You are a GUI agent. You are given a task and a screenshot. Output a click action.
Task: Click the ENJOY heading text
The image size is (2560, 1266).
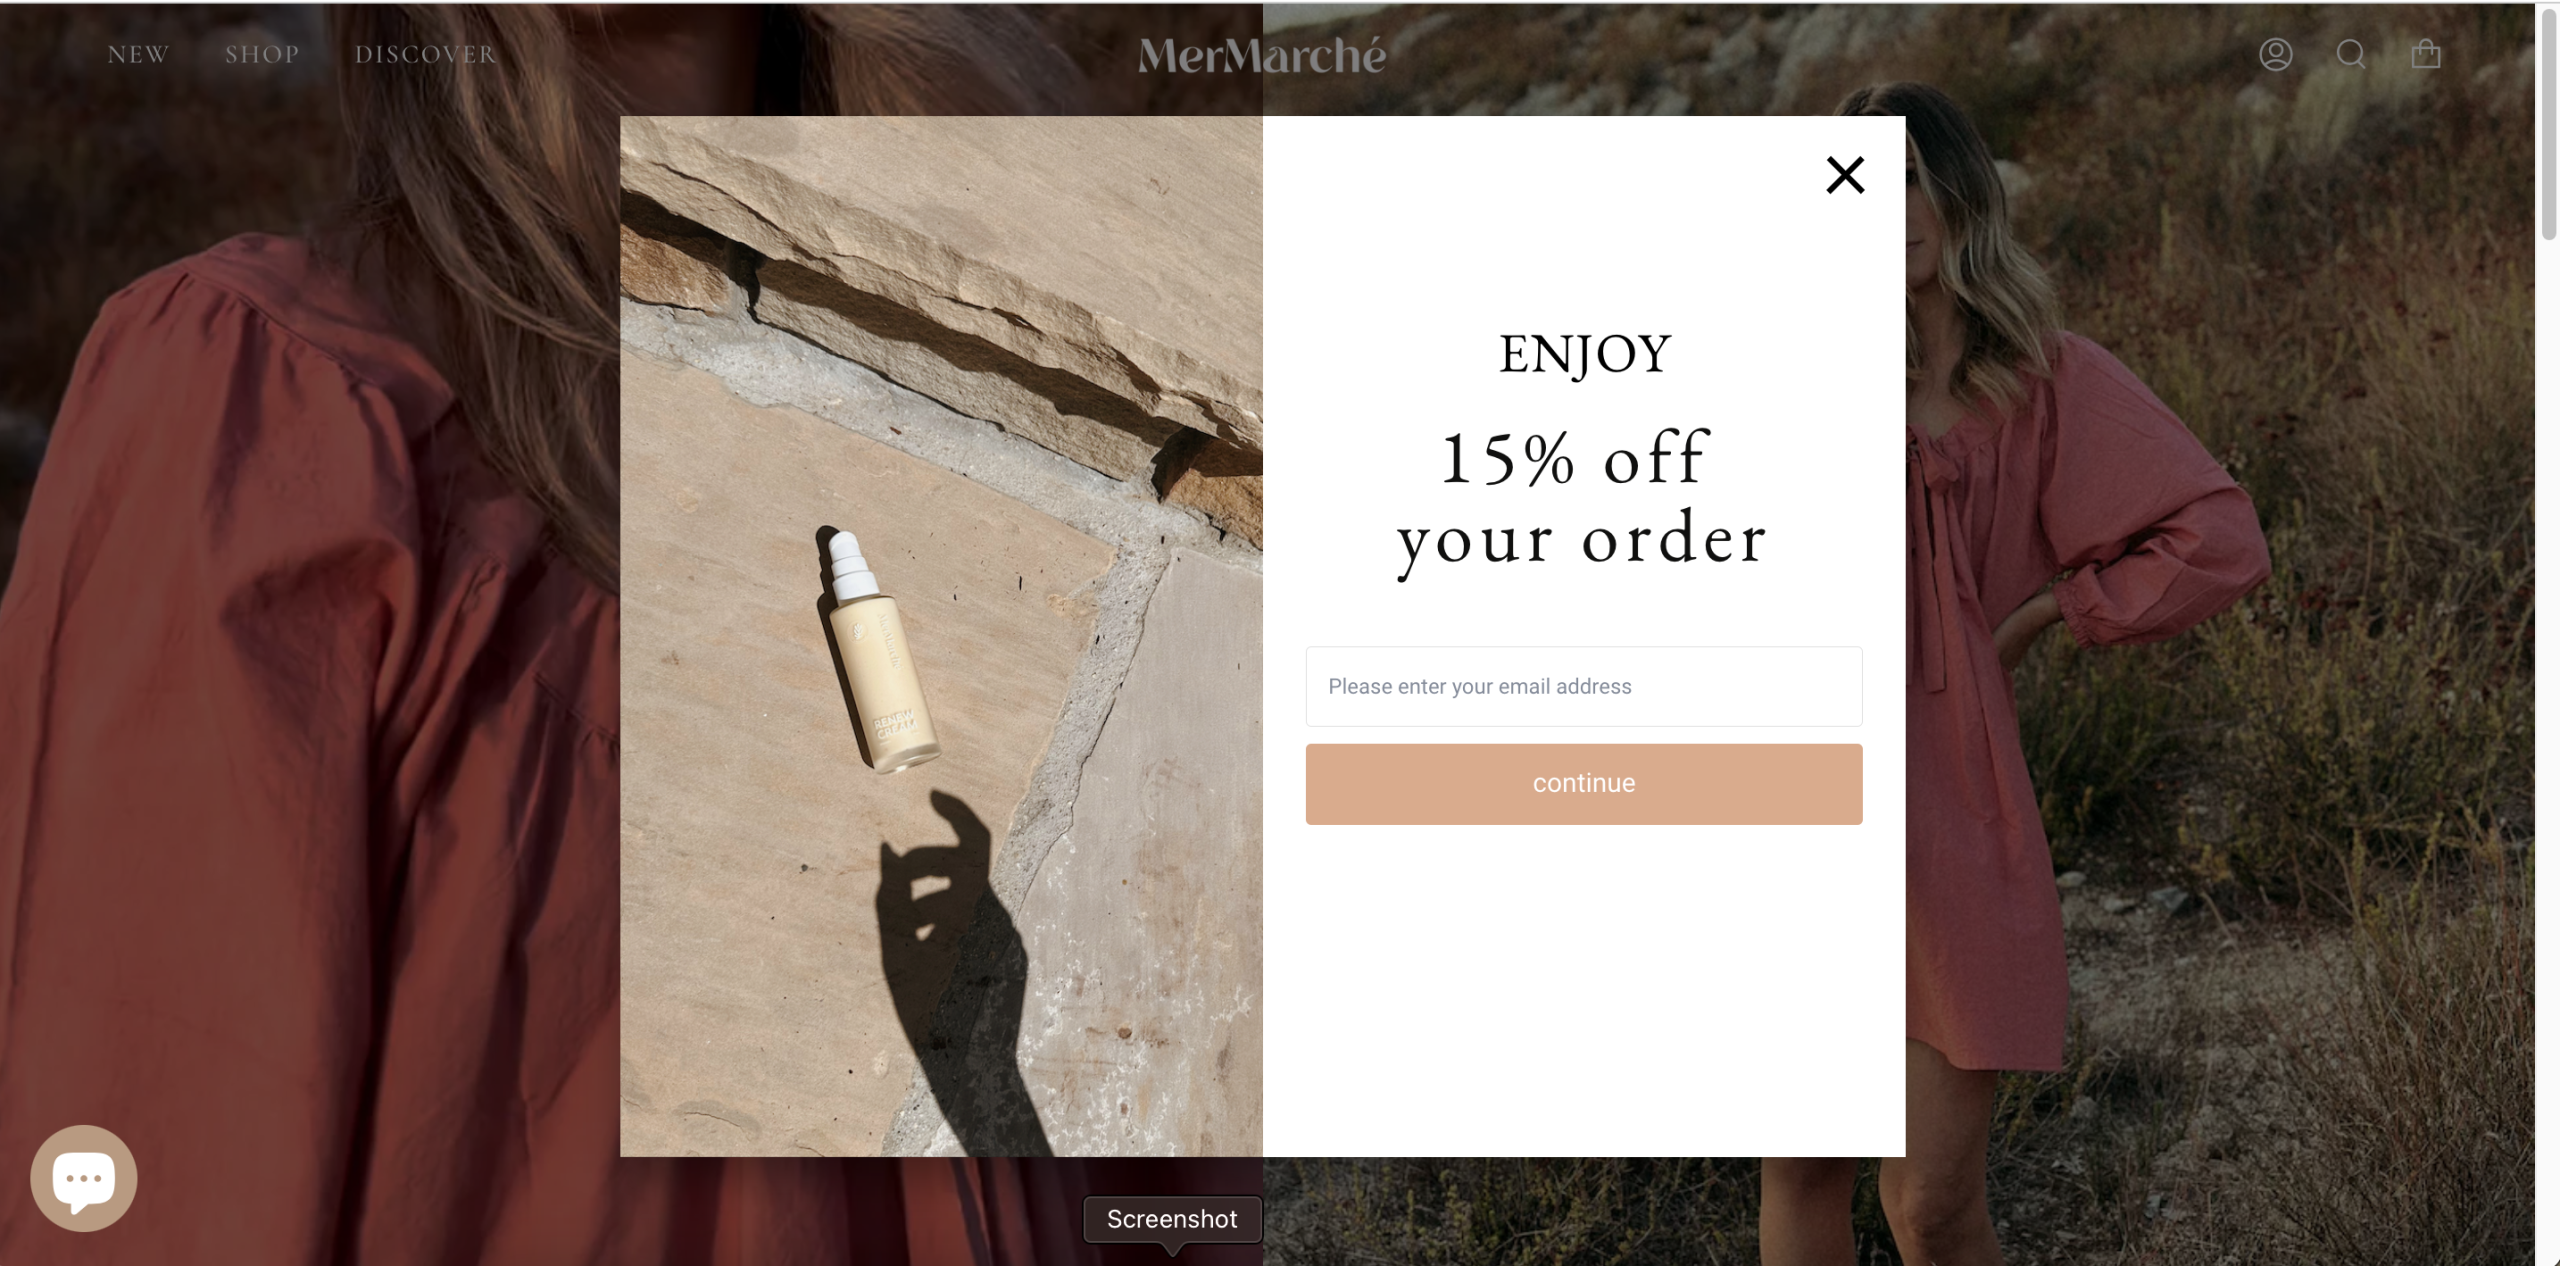(1584, 354)
